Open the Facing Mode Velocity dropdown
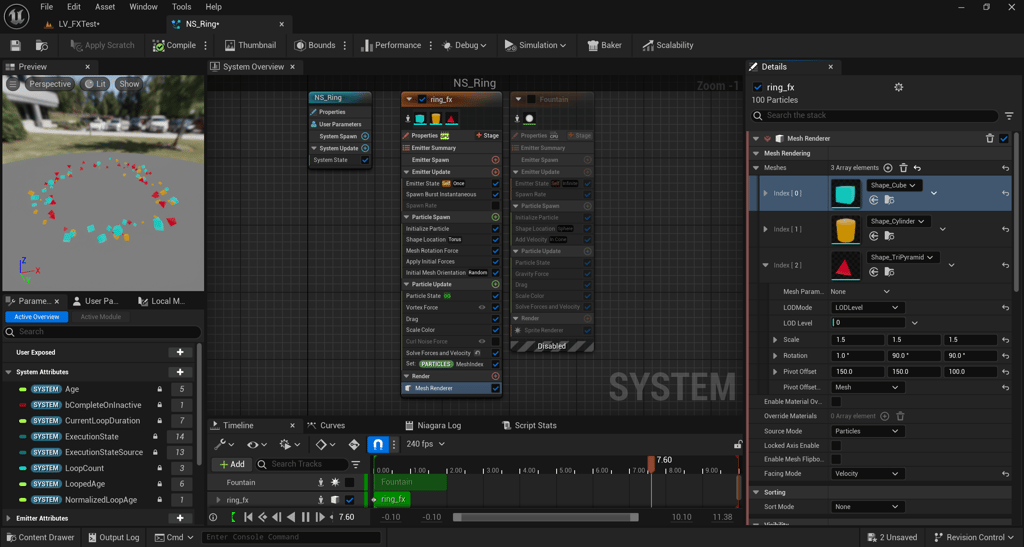The width and height of the screenshot is (1024, 547). [x=866, y=474]
